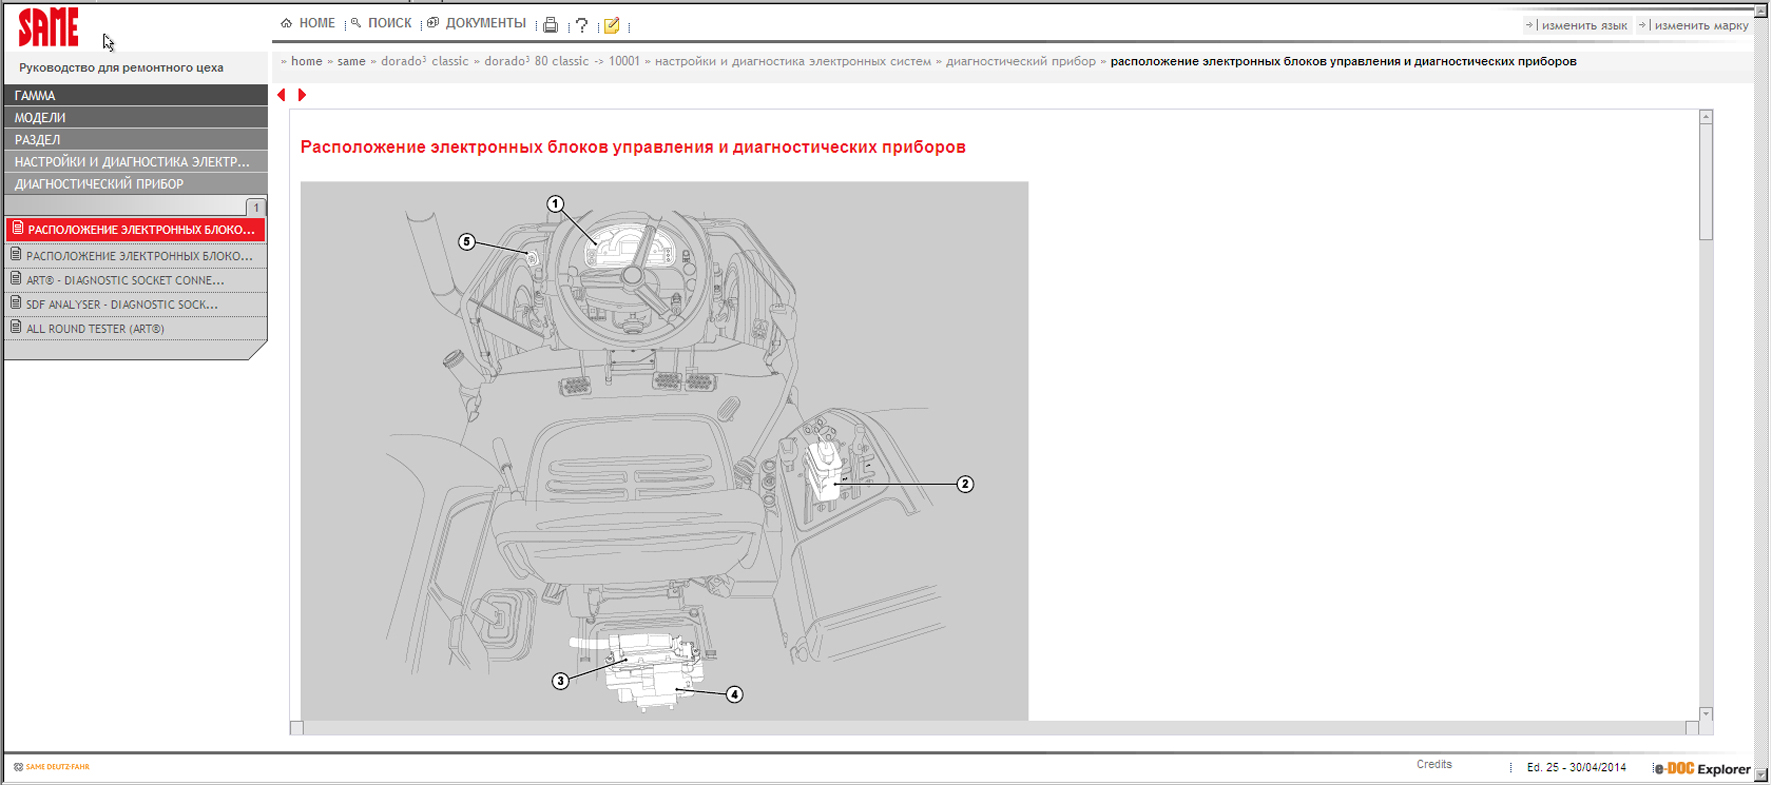Screen dimensions: 1772x785
Task: Click the SAME brand logo
Action: (48, 27)
